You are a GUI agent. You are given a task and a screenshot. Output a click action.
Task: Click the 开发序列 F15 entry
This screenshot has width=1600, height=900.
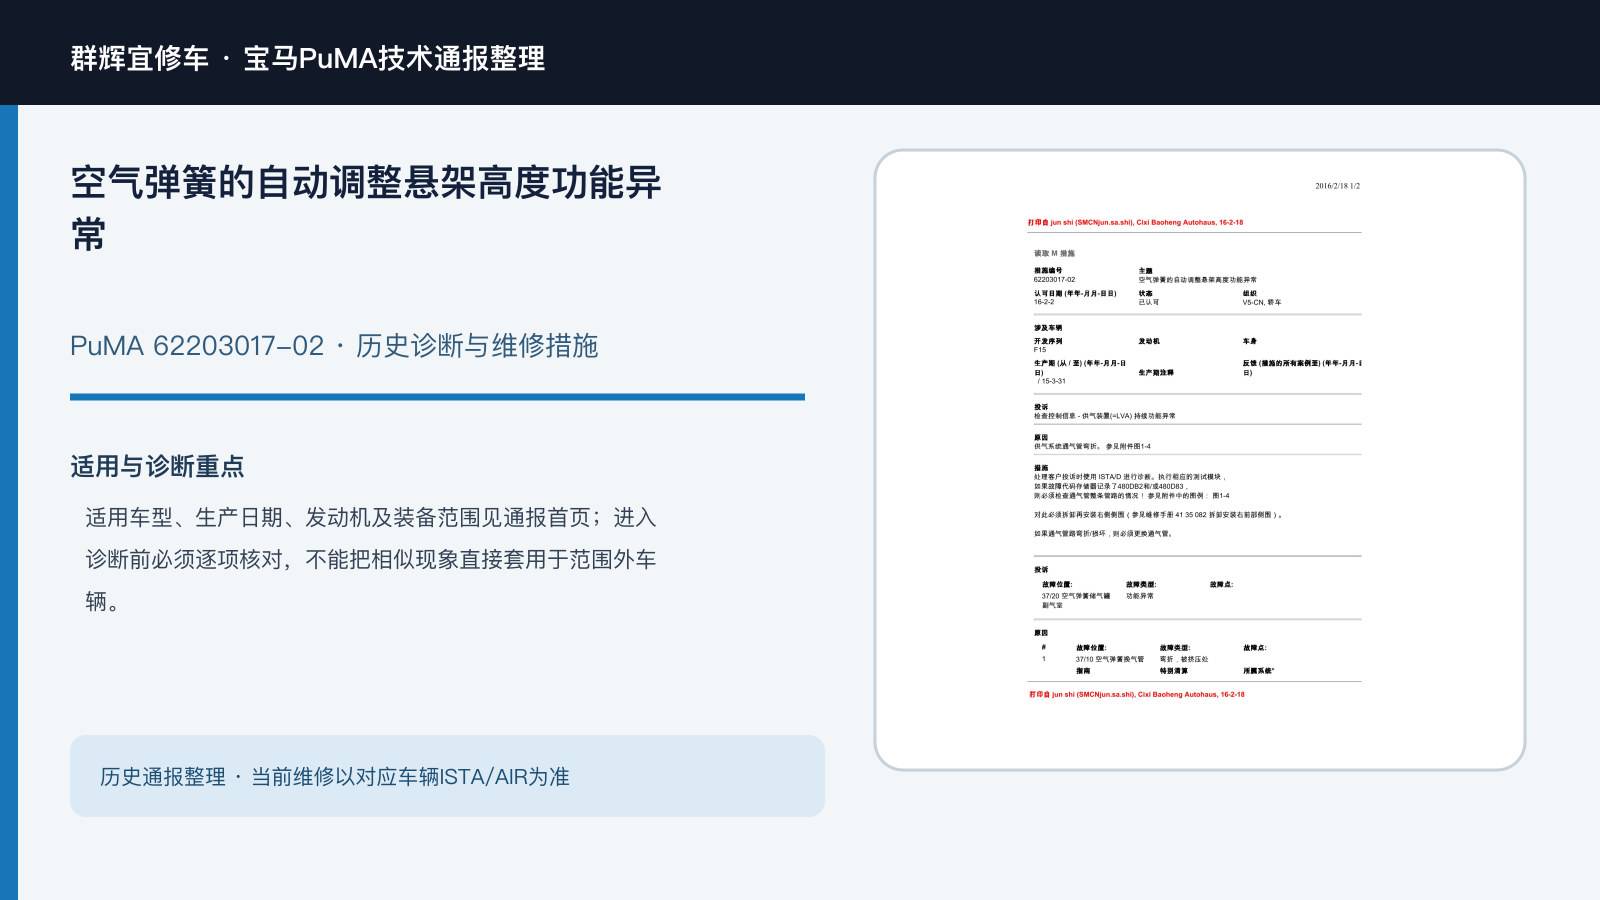coord(1048,345)
